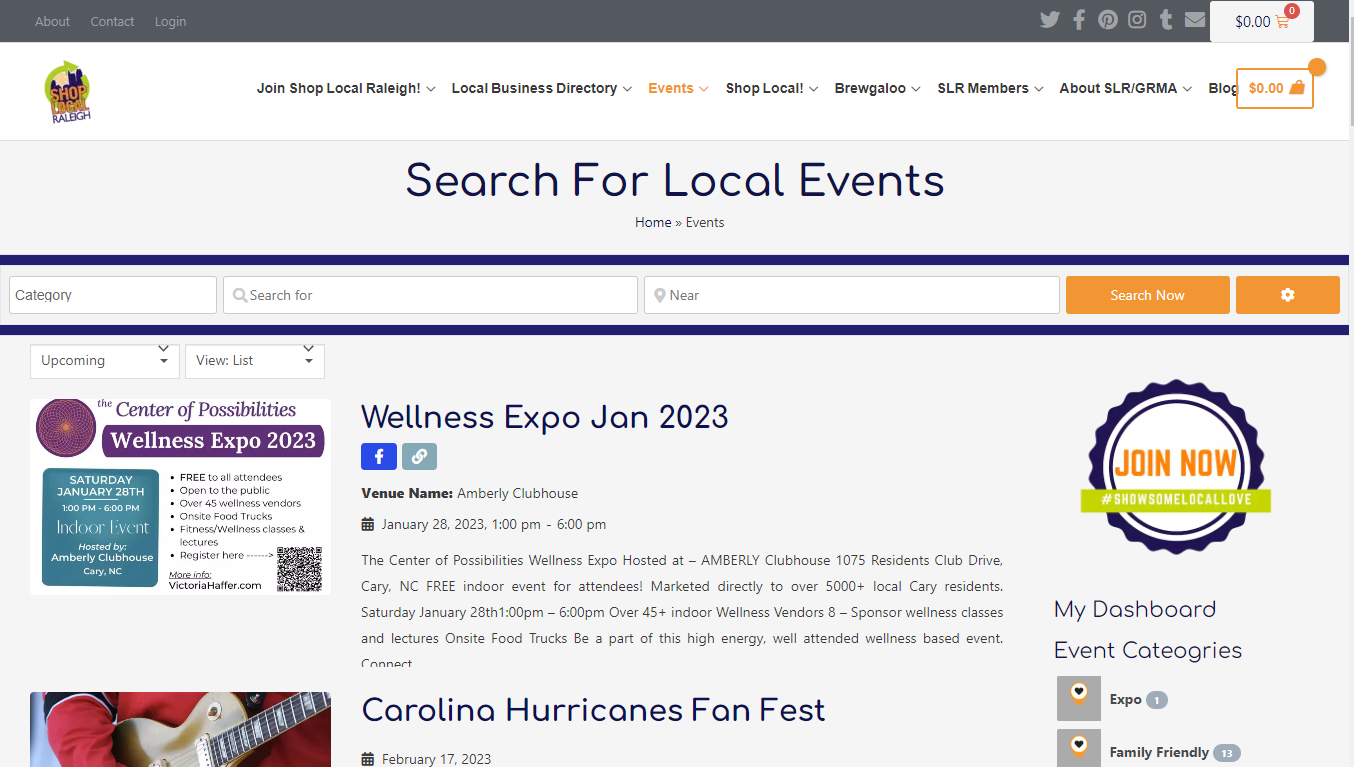1354x767 pixels.
Task: Open the Pinterest social icon
Action: coord(1108,20)
